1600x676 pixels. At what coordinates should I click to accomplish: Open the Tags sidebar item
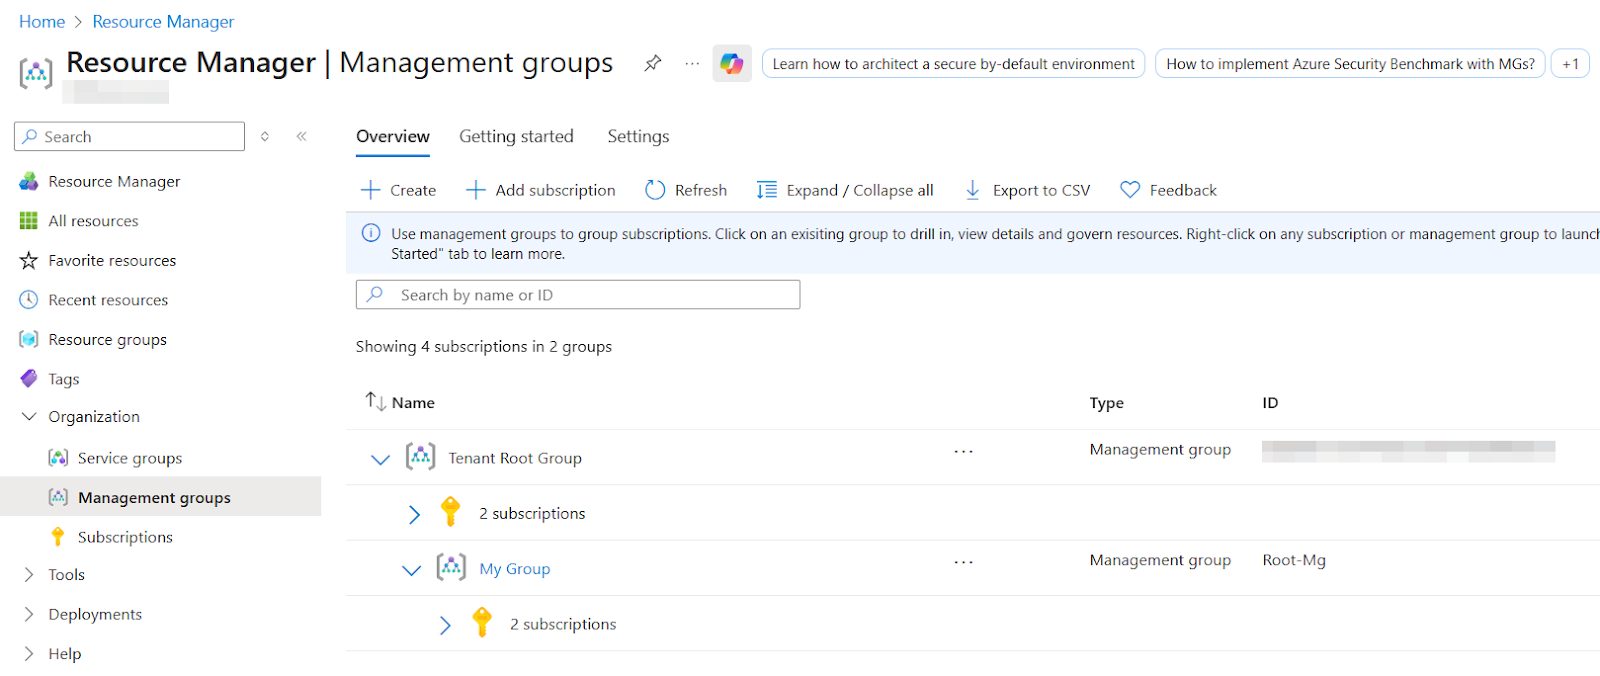[x=64, y=379]
